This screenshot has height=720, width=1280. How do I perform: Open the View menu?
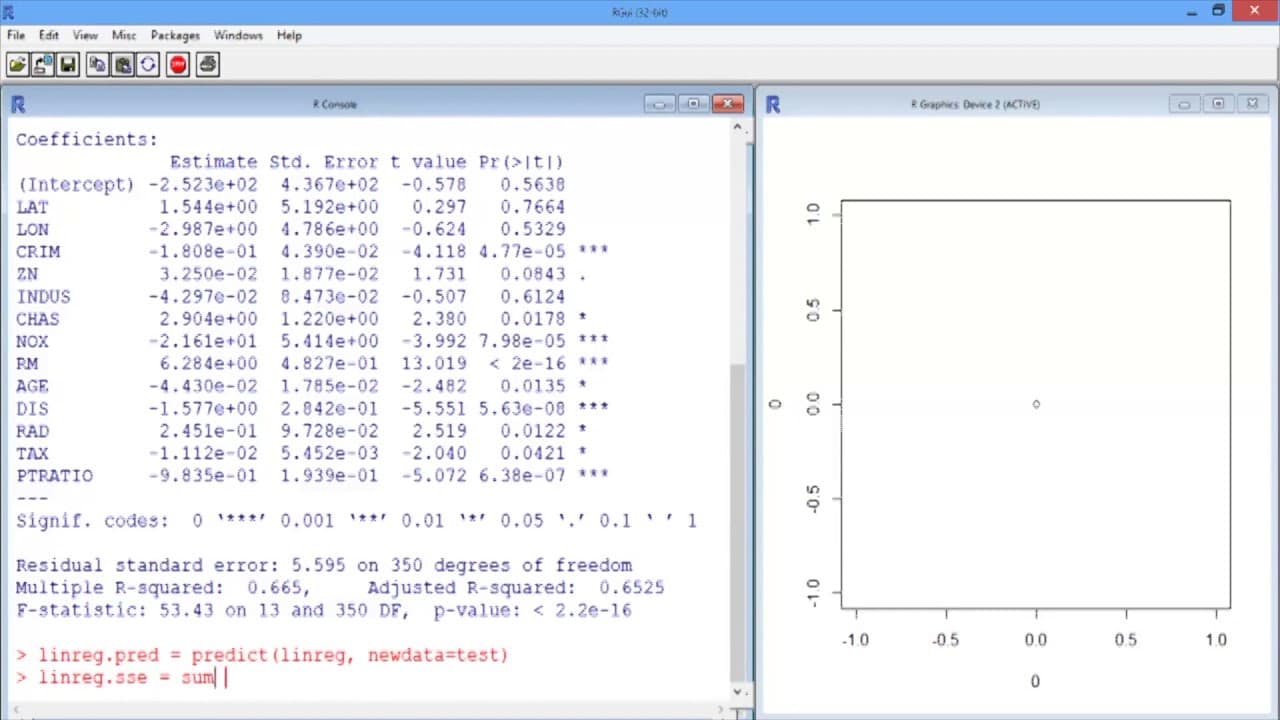[x=85, y=35]
